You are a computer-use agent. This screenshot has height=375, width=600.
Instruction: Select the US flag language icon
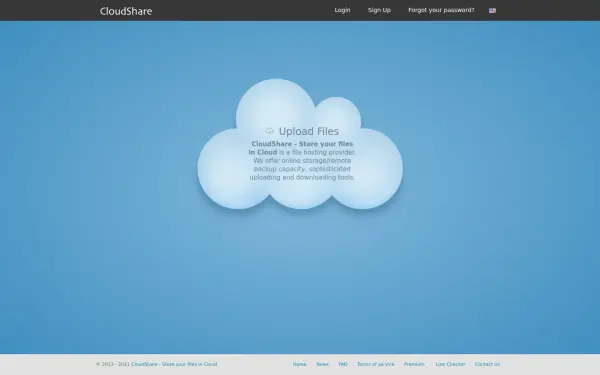tap(492, 11)
